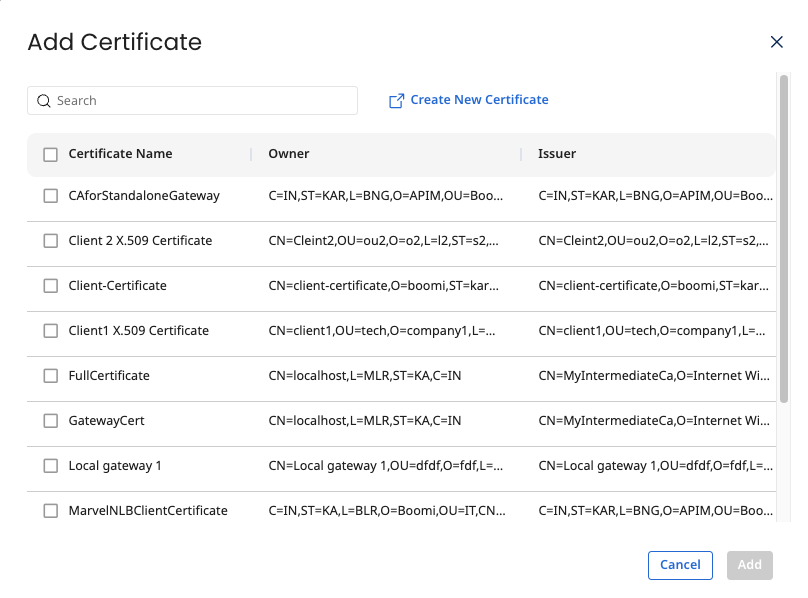Check the FullCertificate row
Image resolution: width=808 pixels, height=598 pixels.
coord(50,375)
